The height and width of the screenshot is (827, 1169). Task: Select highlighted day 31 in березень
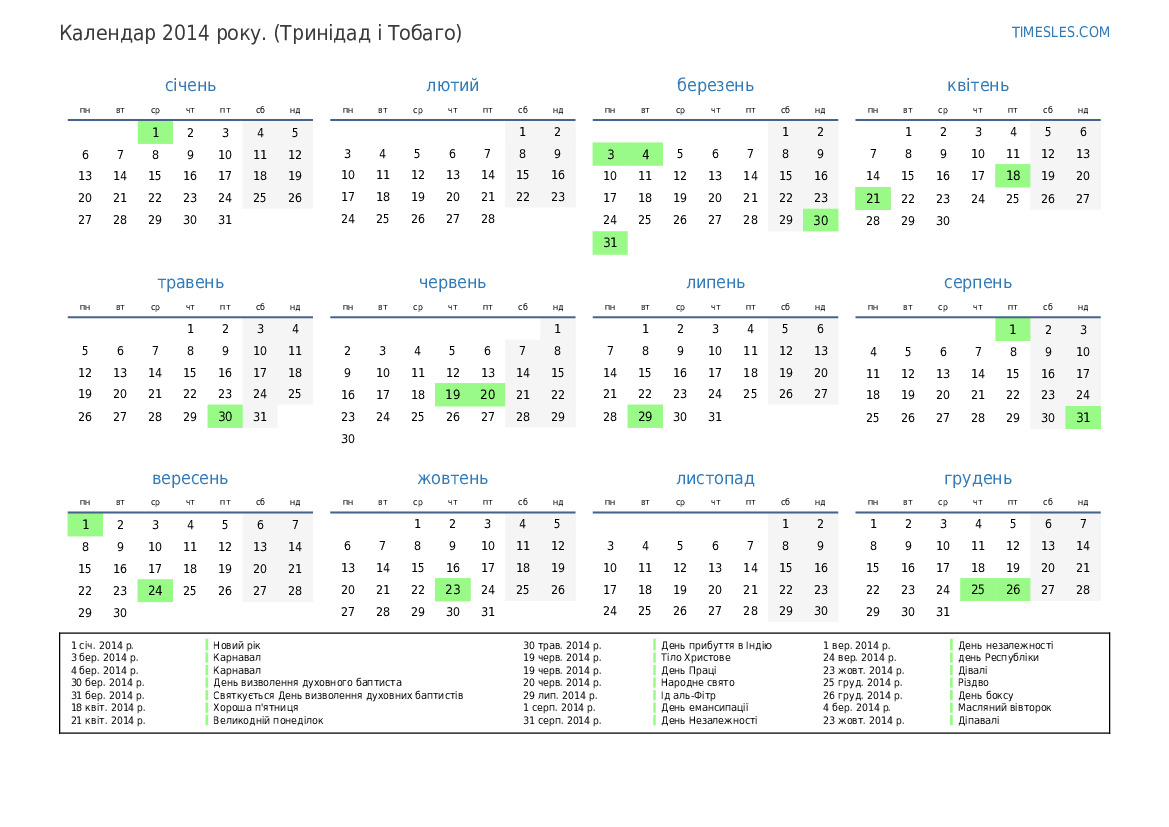(610, 242)
